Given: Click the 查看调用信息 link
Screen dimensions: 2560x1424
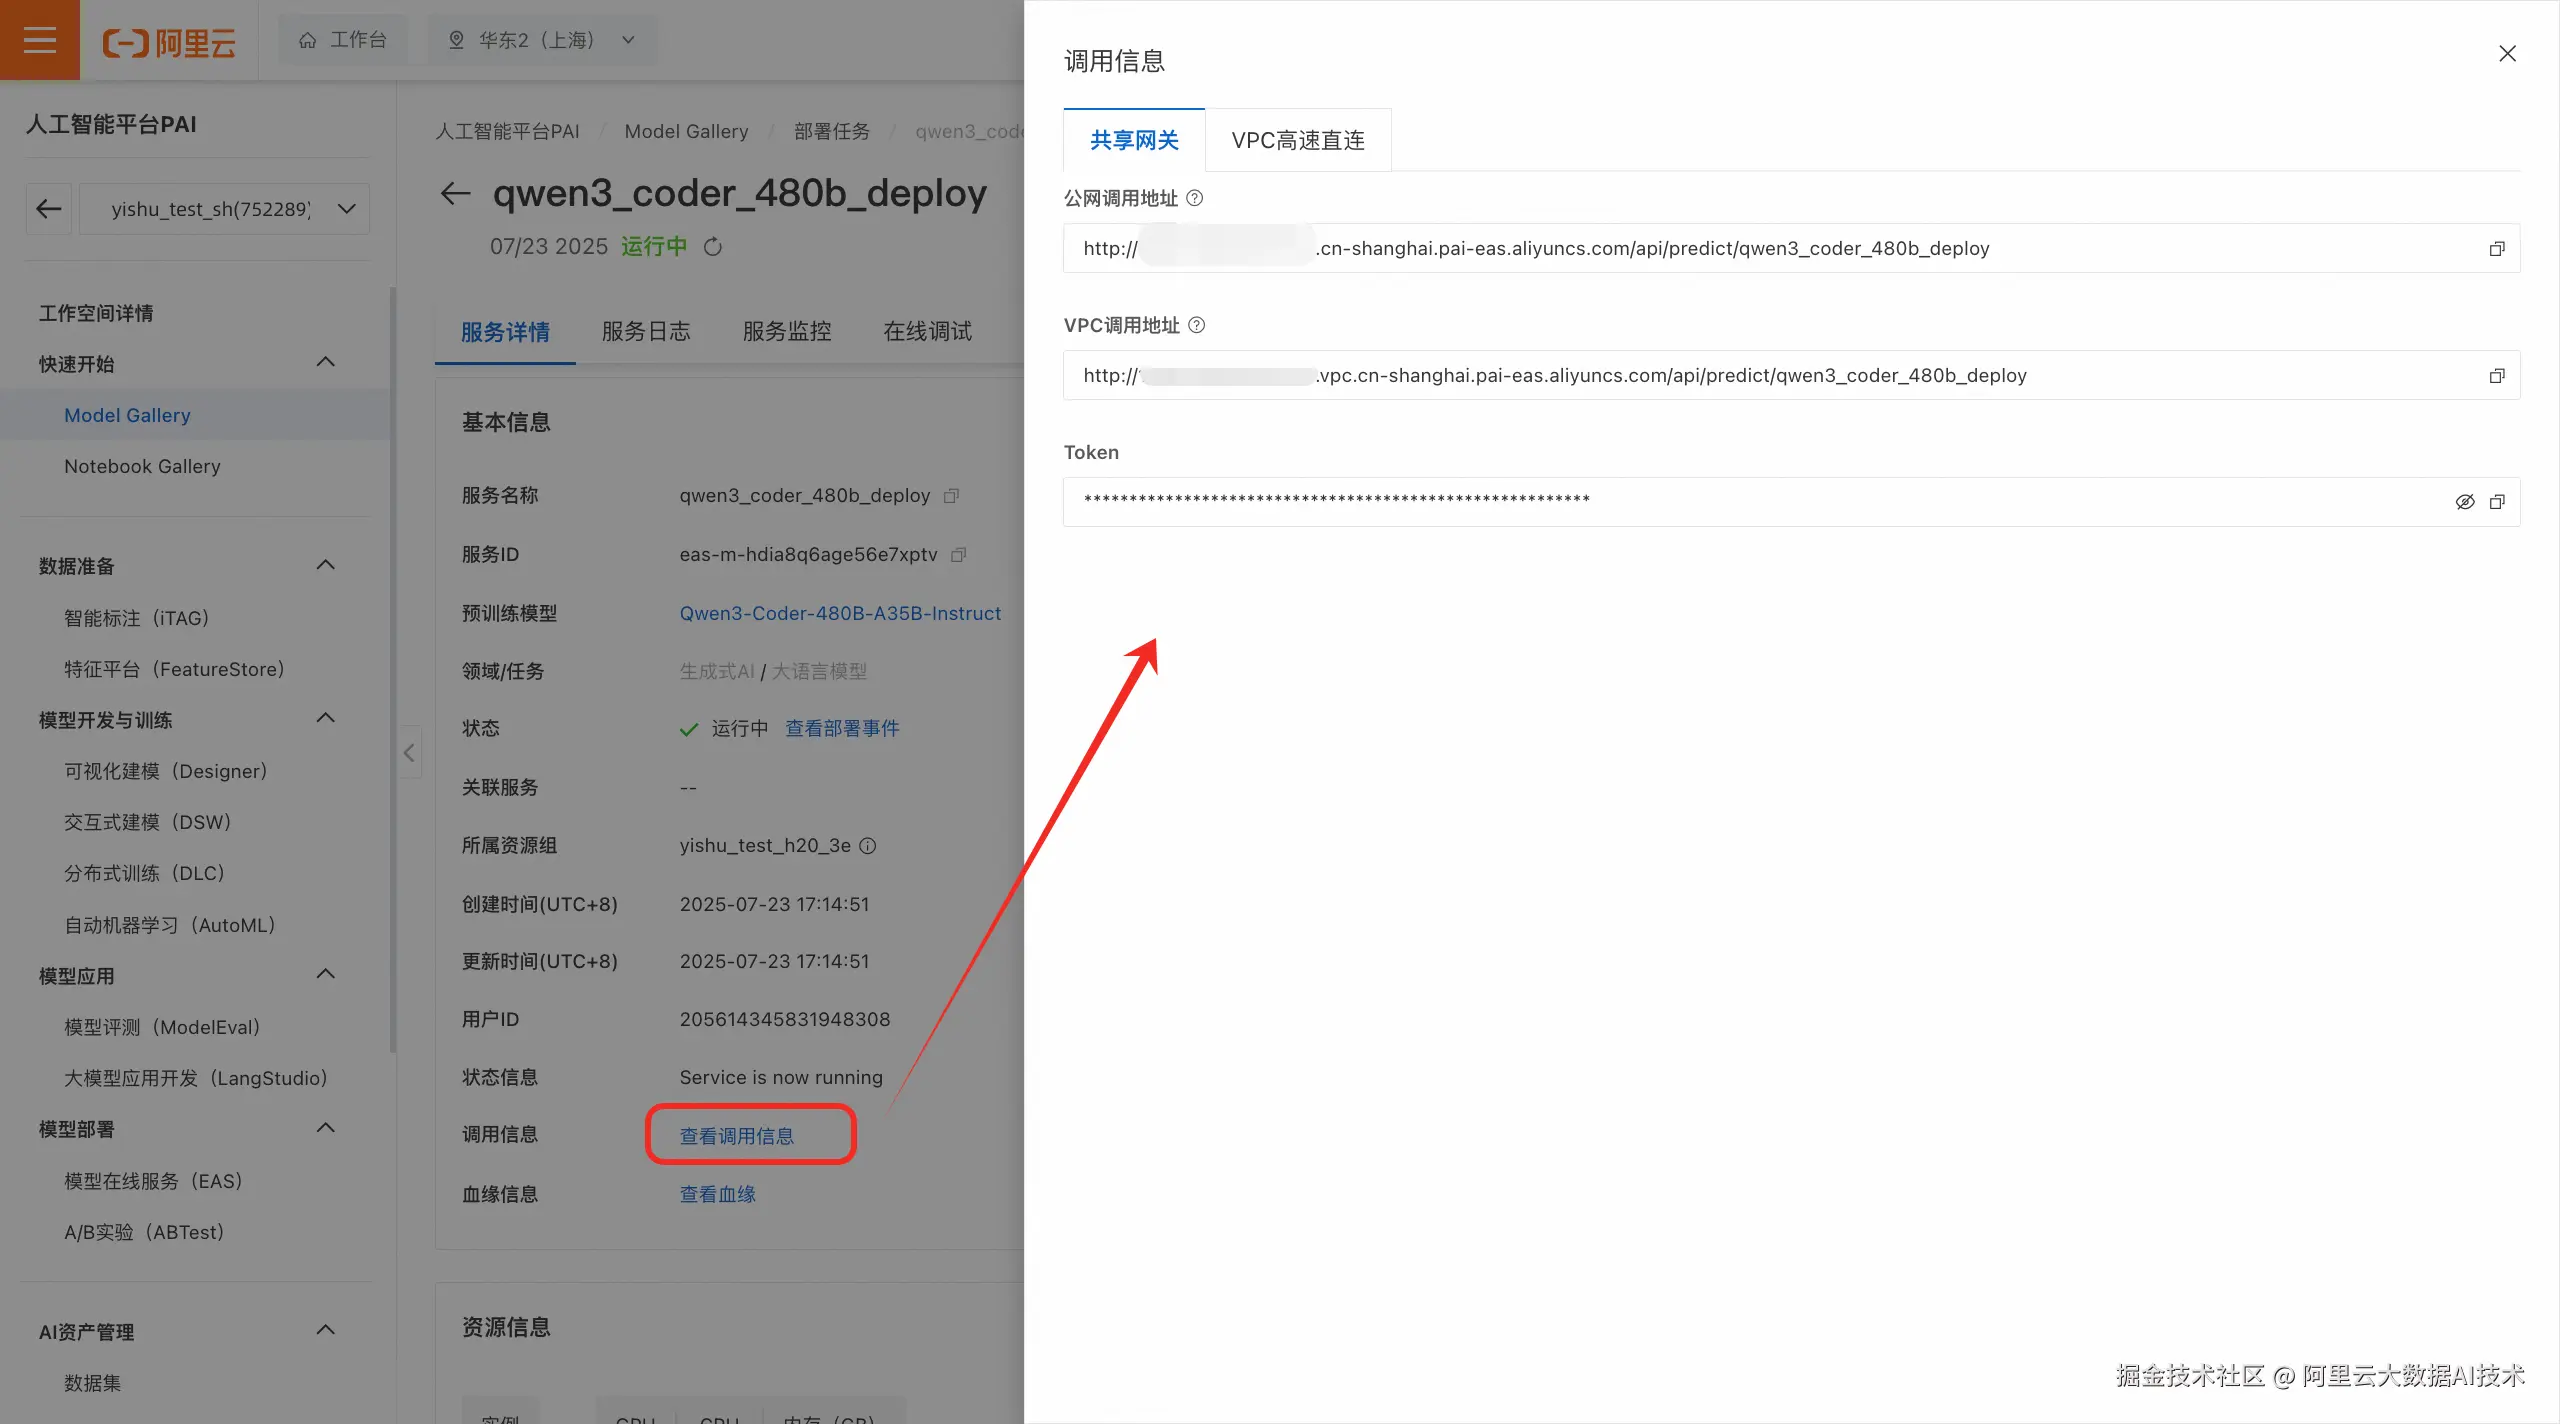Looking at the screenshot, I should (737, 1136).
